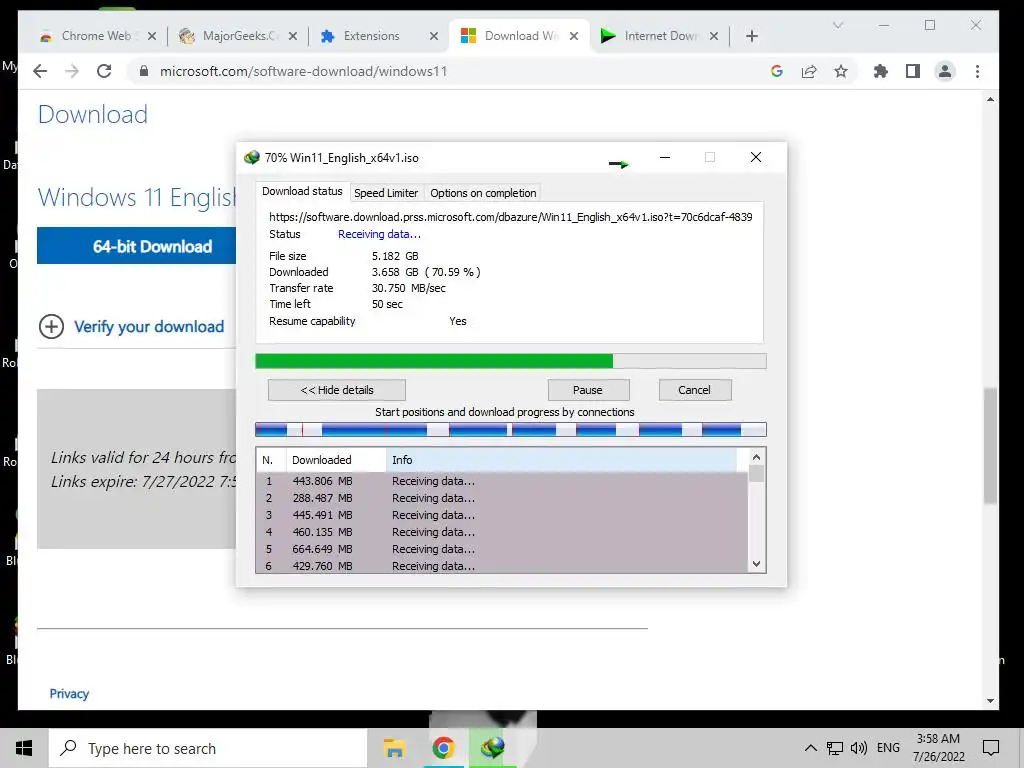Viewport: 1024px width, 768px height.
Task: Click the green download progress bar
Action: 511,361
